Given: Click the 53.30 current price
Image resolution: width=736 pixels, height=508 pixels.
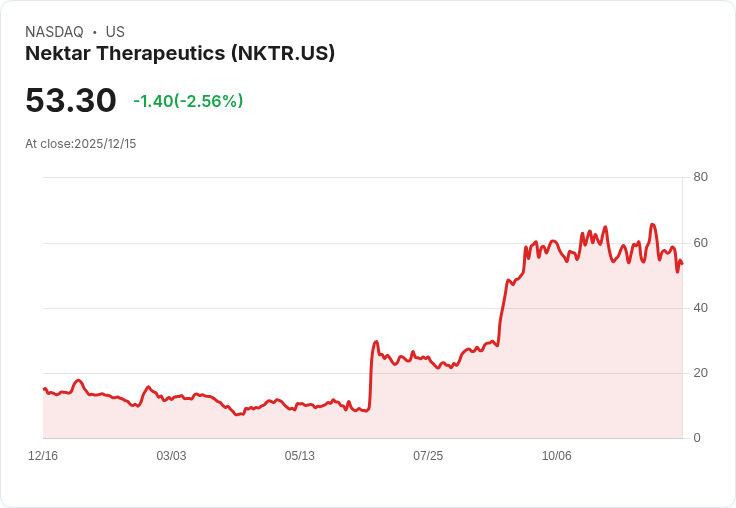Looking at the screenshot, I should [x=71, y=101].
